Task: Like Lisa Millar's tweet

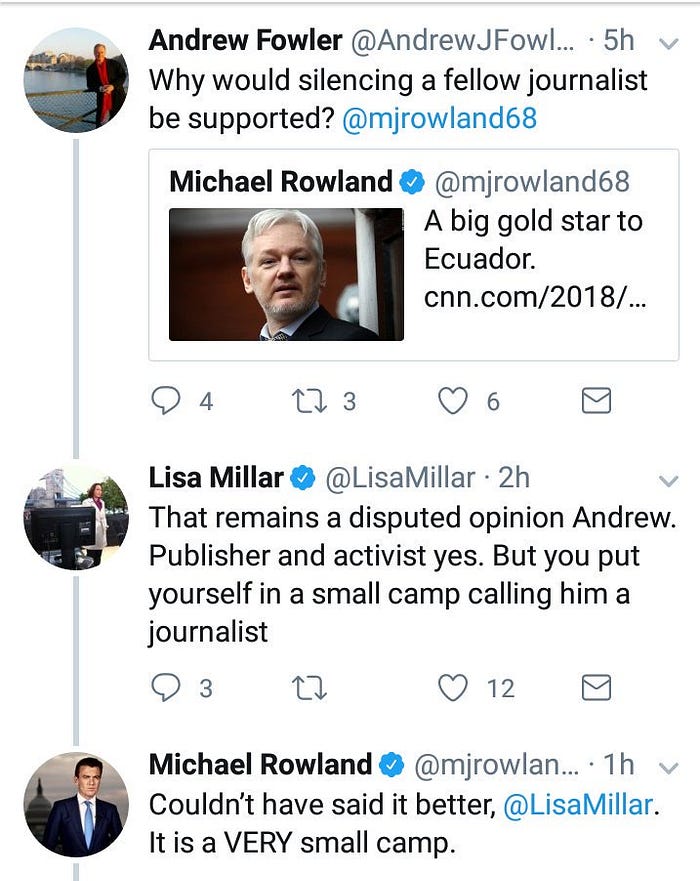Action: tap(453, 688)
